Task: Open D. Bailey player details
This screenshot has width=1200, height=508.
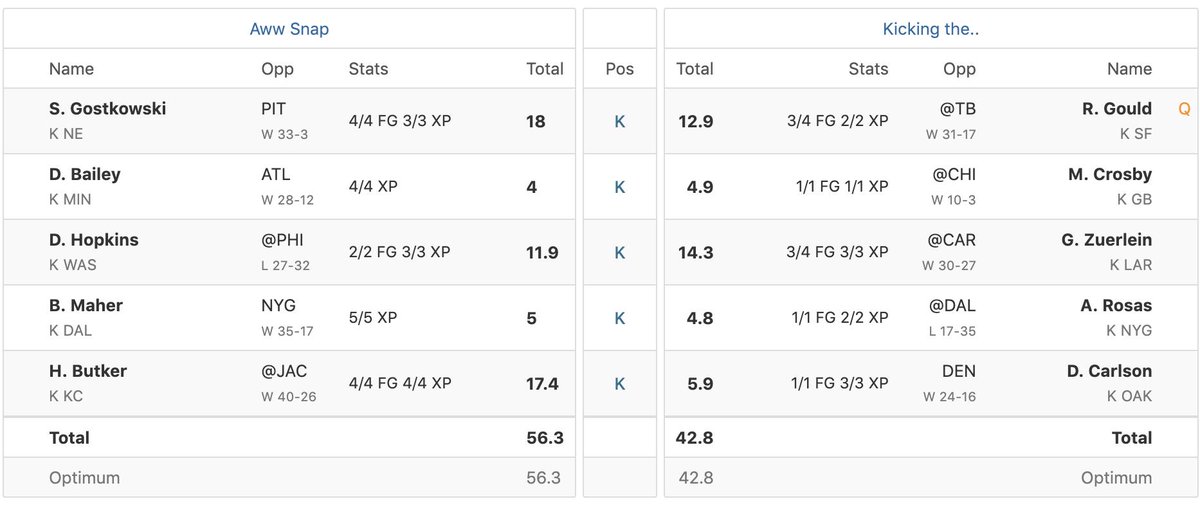Action: [84, 174]
